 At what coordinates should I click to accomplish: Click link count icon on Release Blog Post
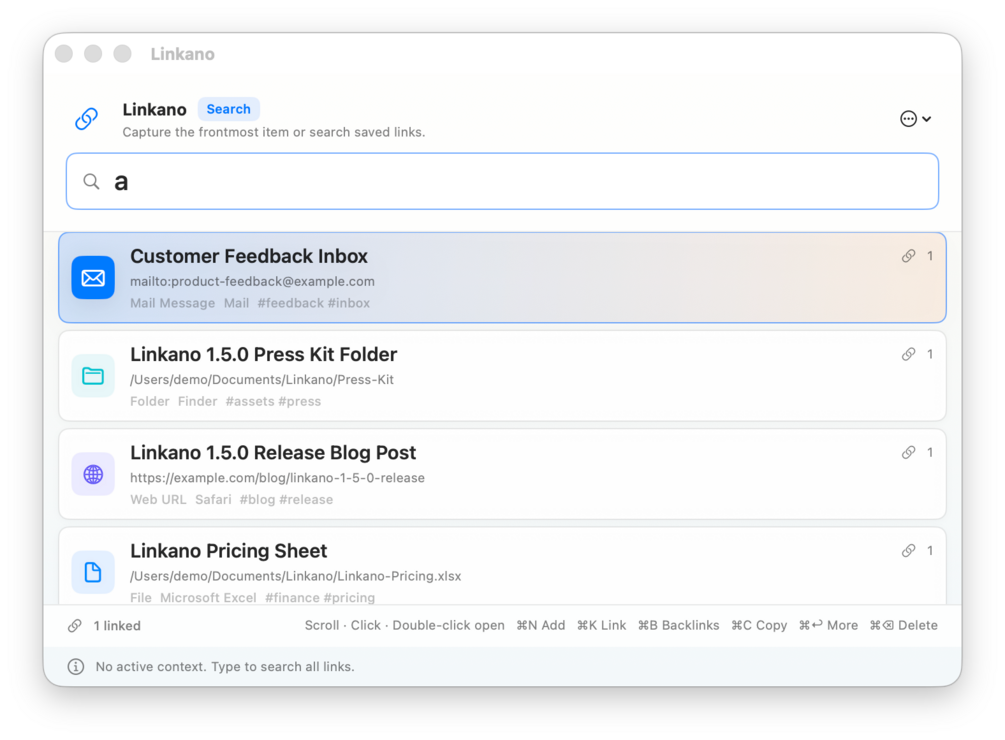click(908, 452)
